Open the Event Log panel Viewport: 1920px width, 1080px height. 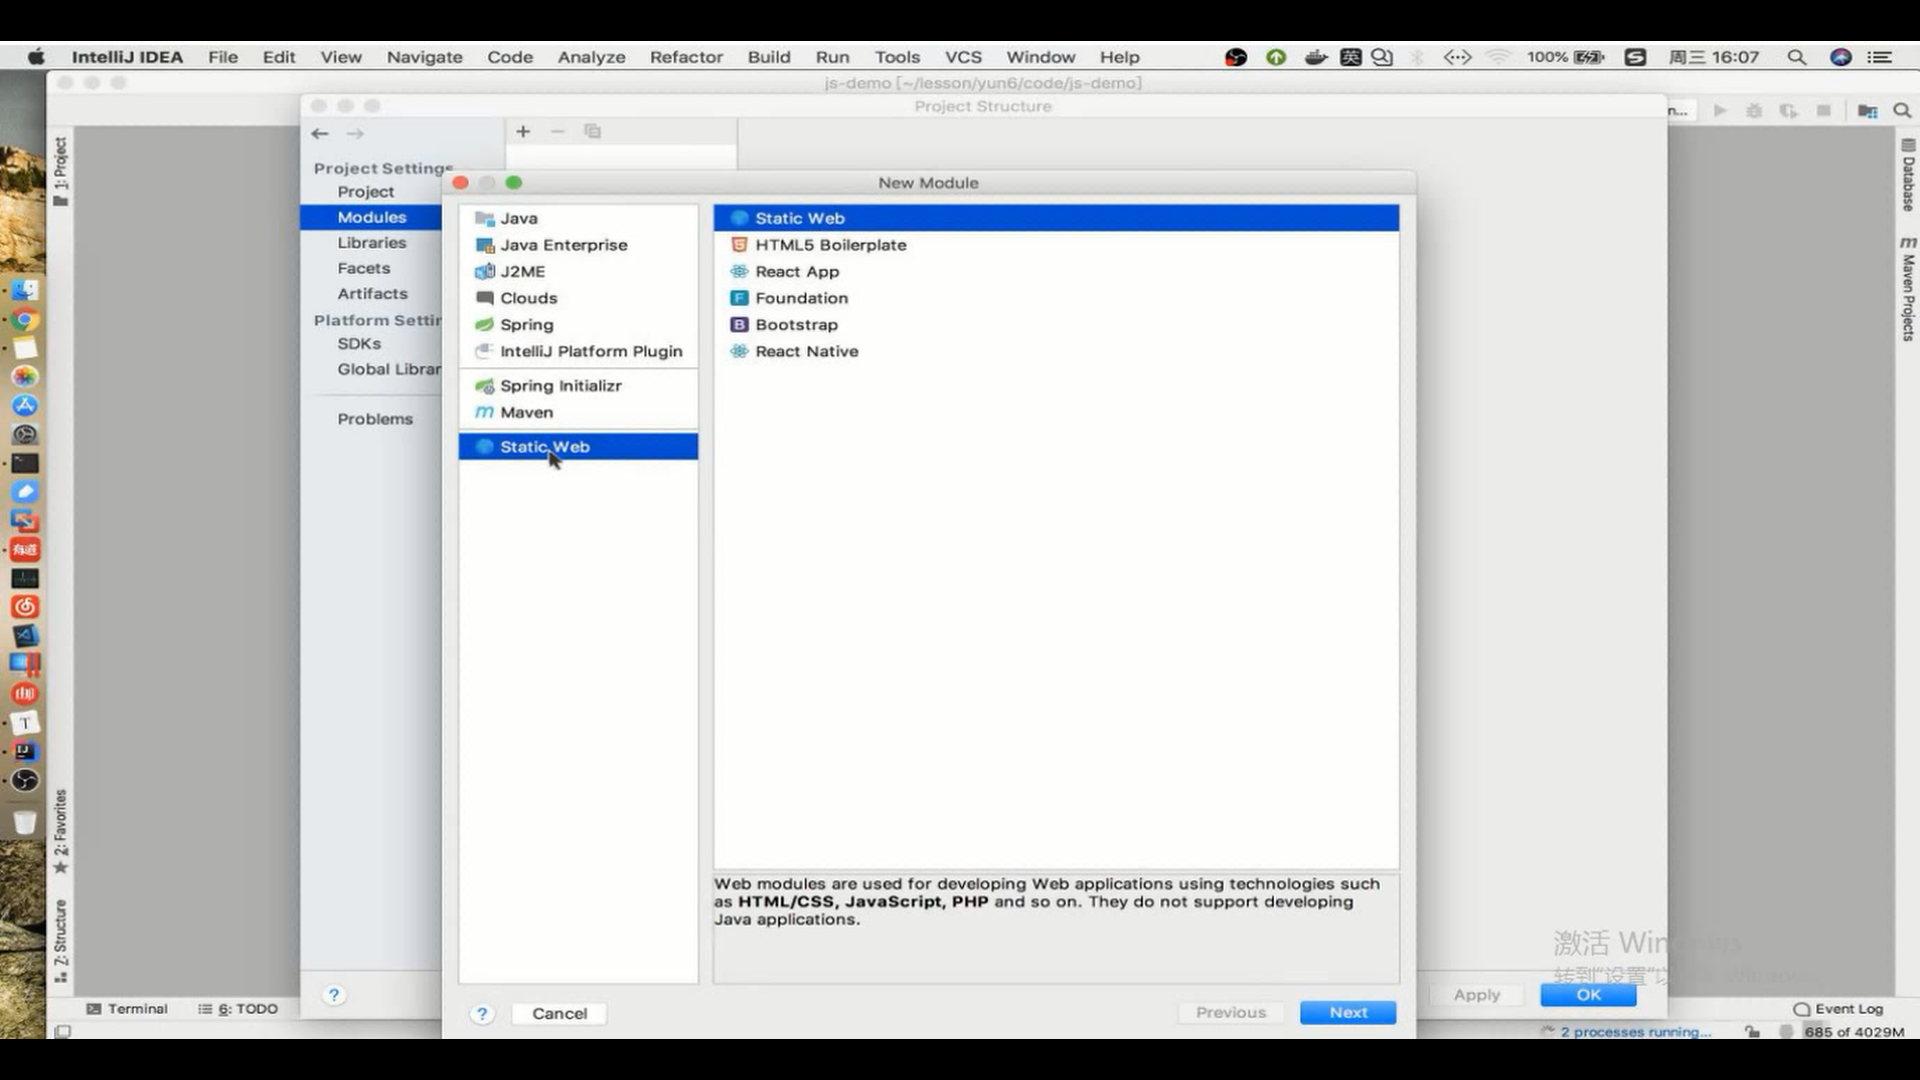(x=1838, y=1008)
